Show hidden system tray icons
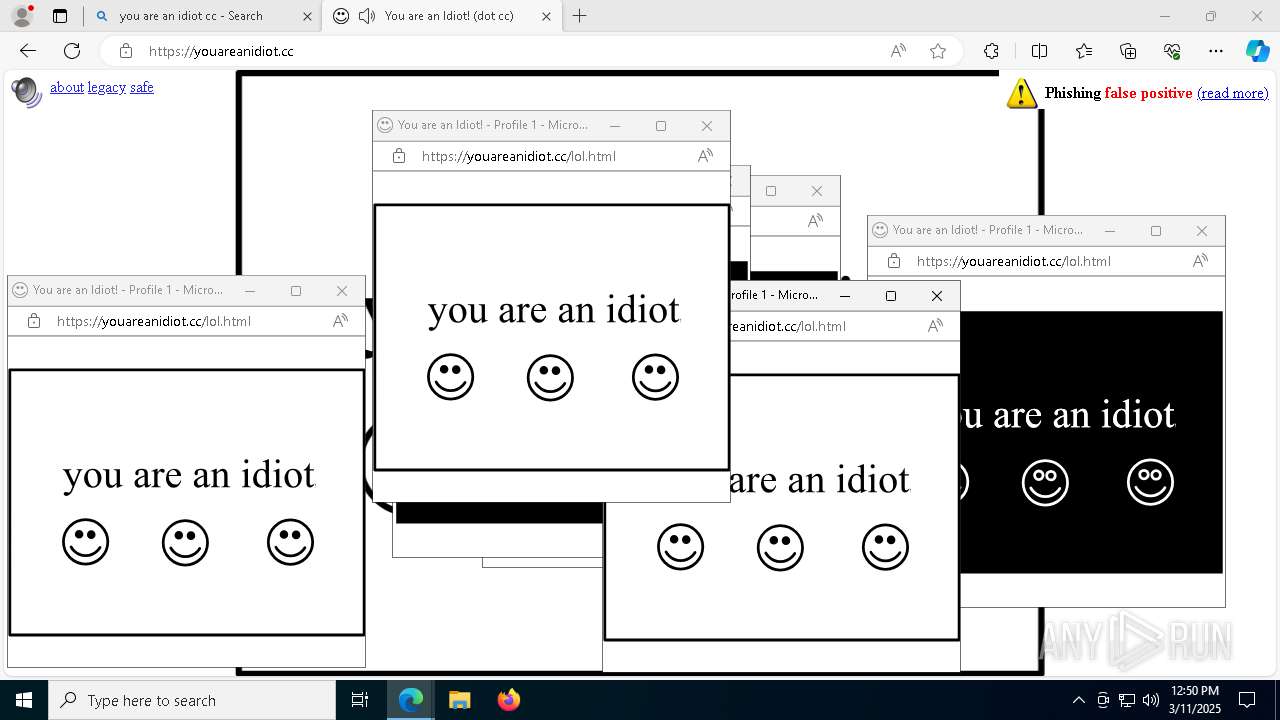This screenshot has height=720, width=1280. [x=1078, y=700]
